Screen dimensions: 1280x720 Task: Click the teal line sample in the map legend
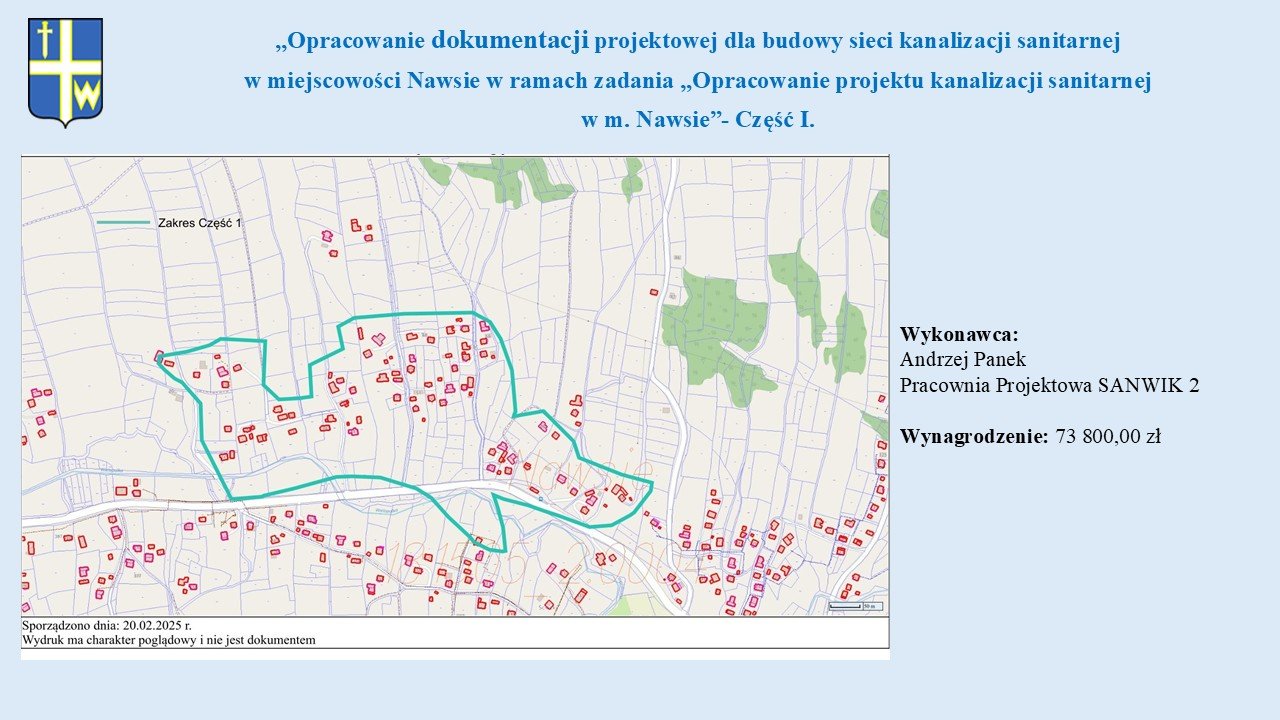[120, 223]
